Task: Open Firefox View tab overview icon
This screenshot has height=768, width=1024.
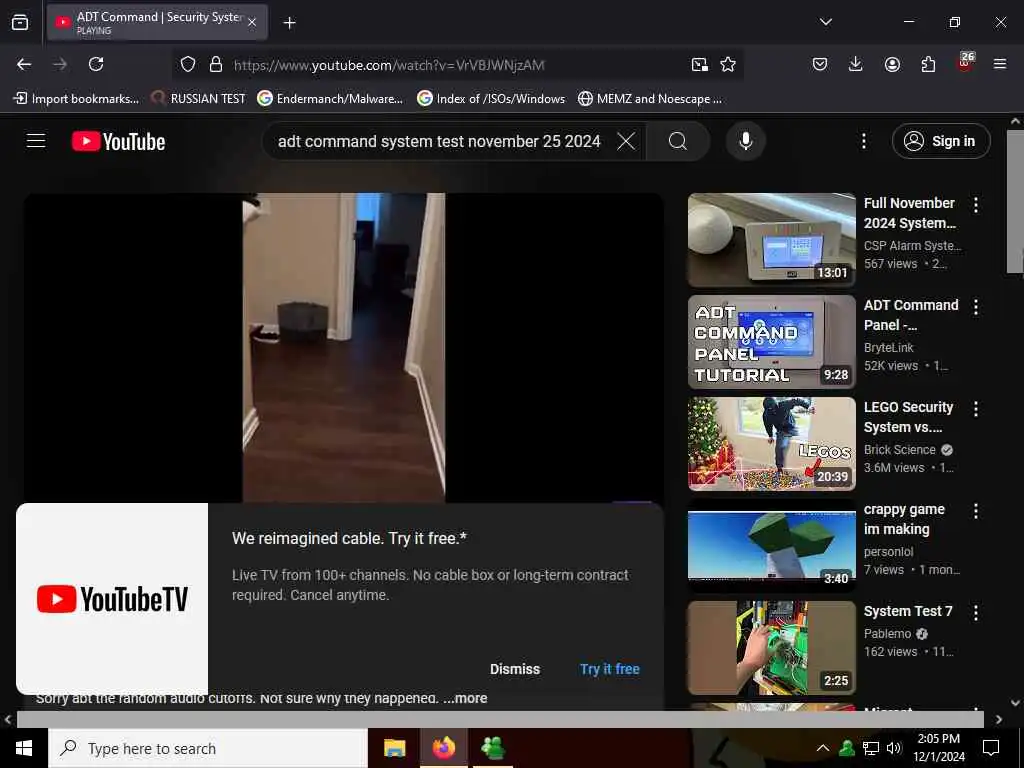Action: tap(20, 22)
